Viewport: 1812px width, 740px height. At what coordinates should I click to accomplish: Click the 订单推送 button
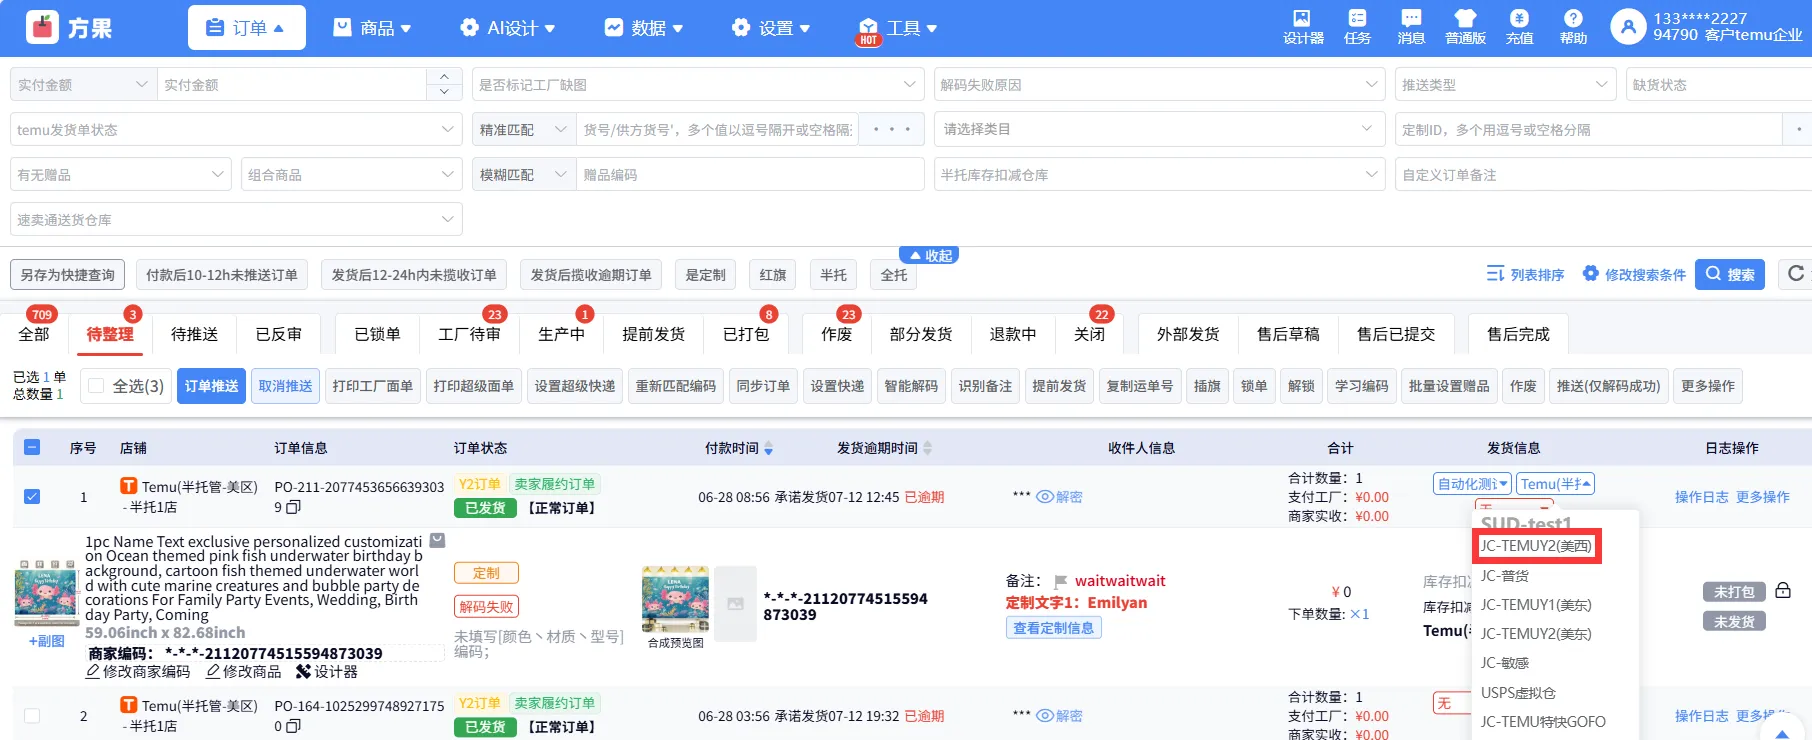pyautogui.click(x=211, y=386)
